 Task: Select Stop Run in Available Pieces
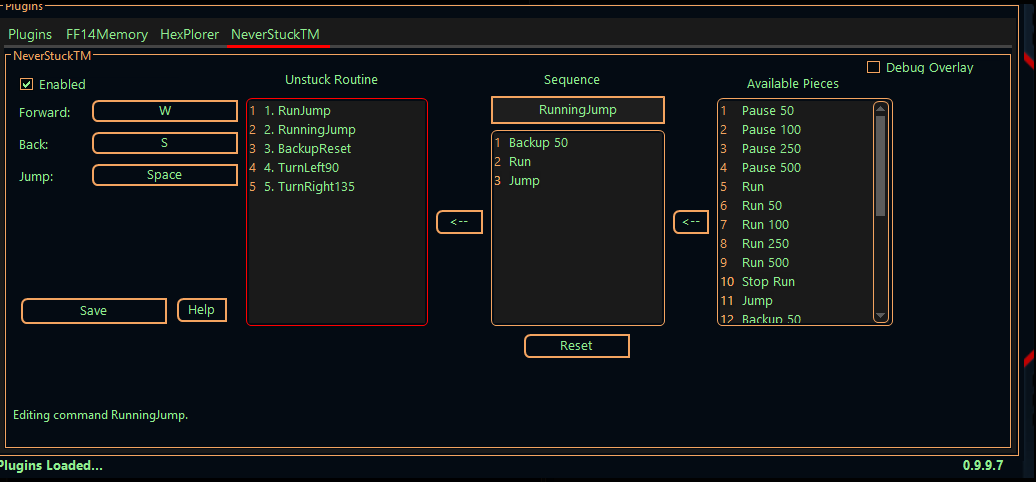pyautogui.click(x=768, y=282)
